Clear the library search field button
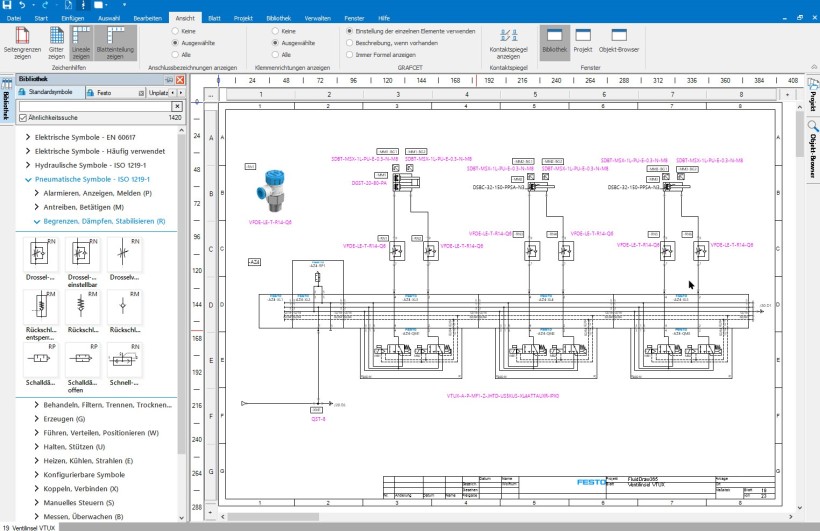The height and width of the screenshot is (531, 820). [x=177, y=106]
